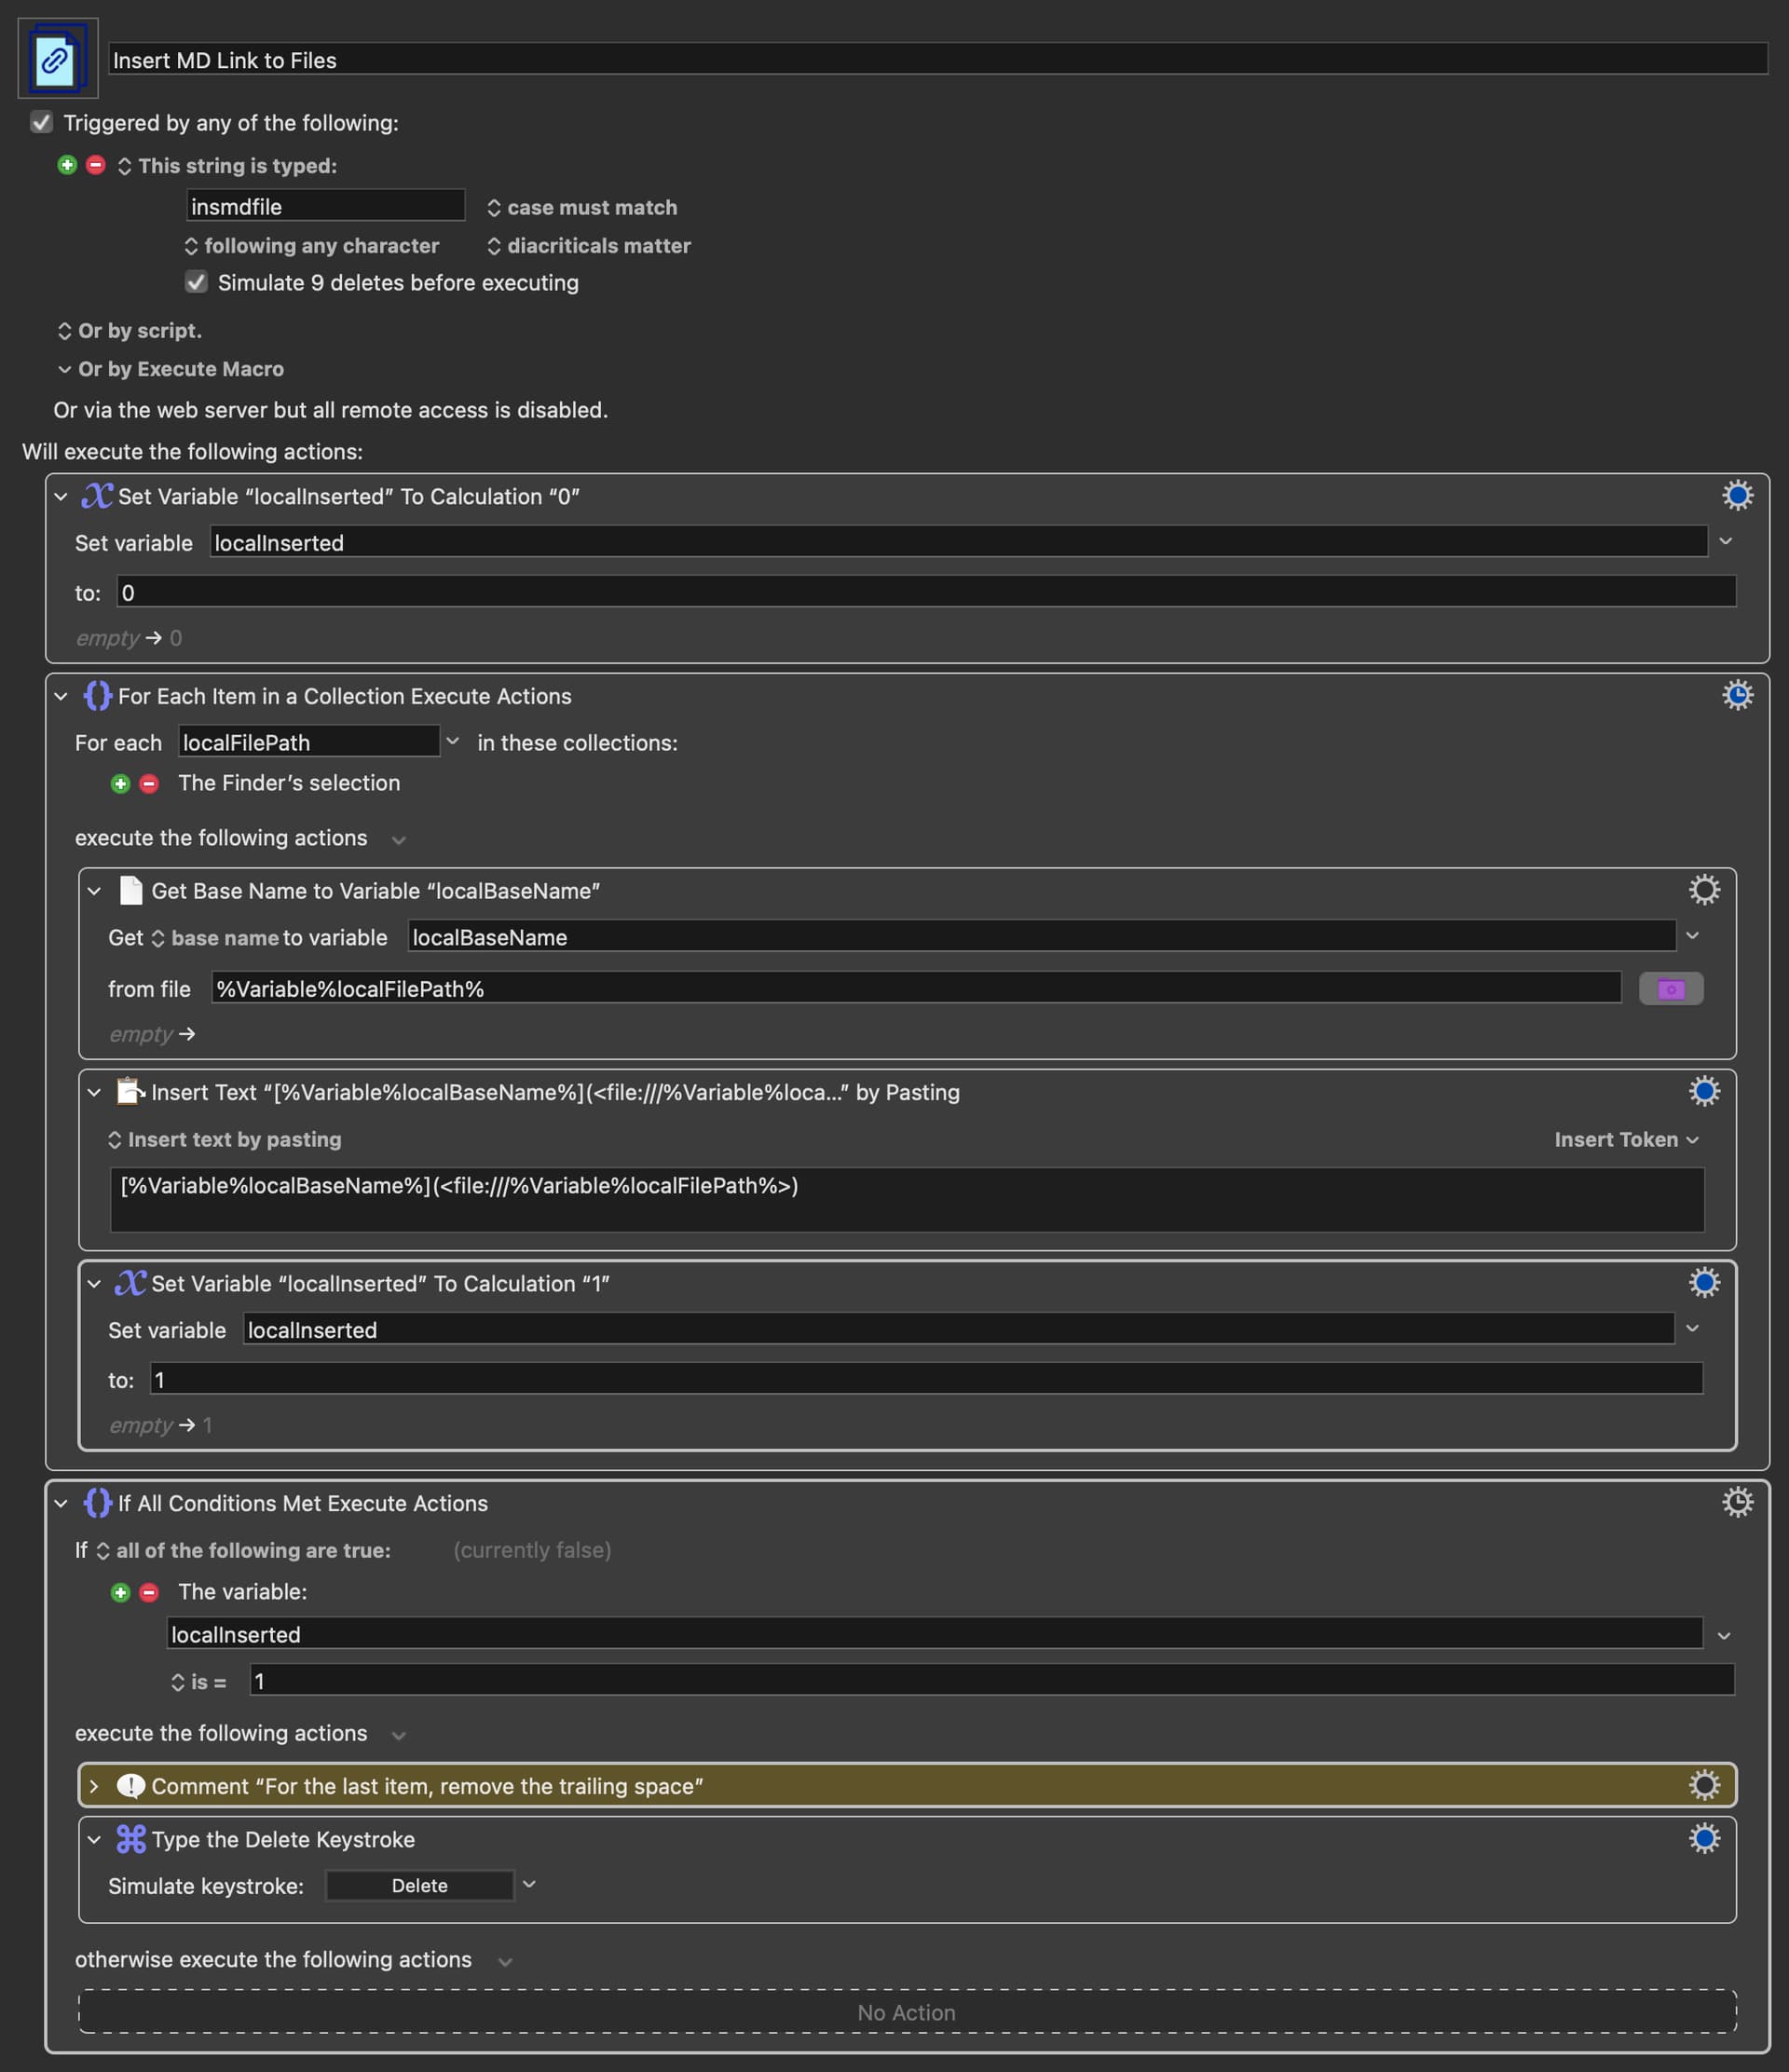The height and width of the screenshot is (2072, 1789).
Task: Open gear menu of For Each action
Action: [1737, 695]
